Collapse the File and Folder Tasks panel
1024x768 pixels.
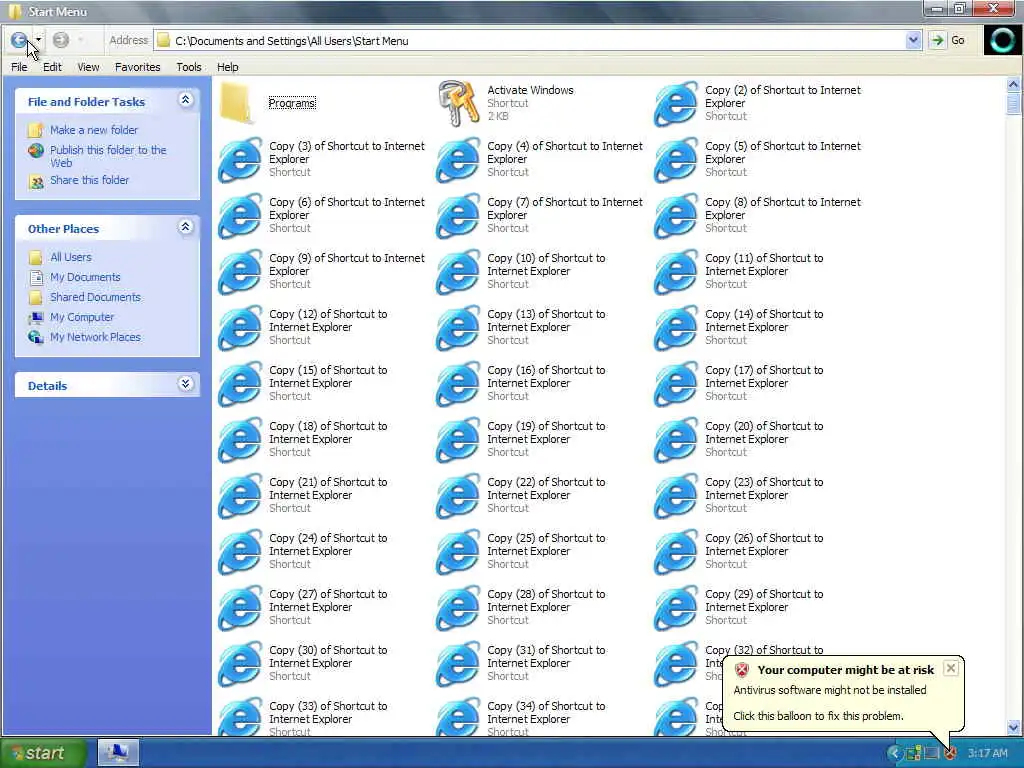coord(185,100)
